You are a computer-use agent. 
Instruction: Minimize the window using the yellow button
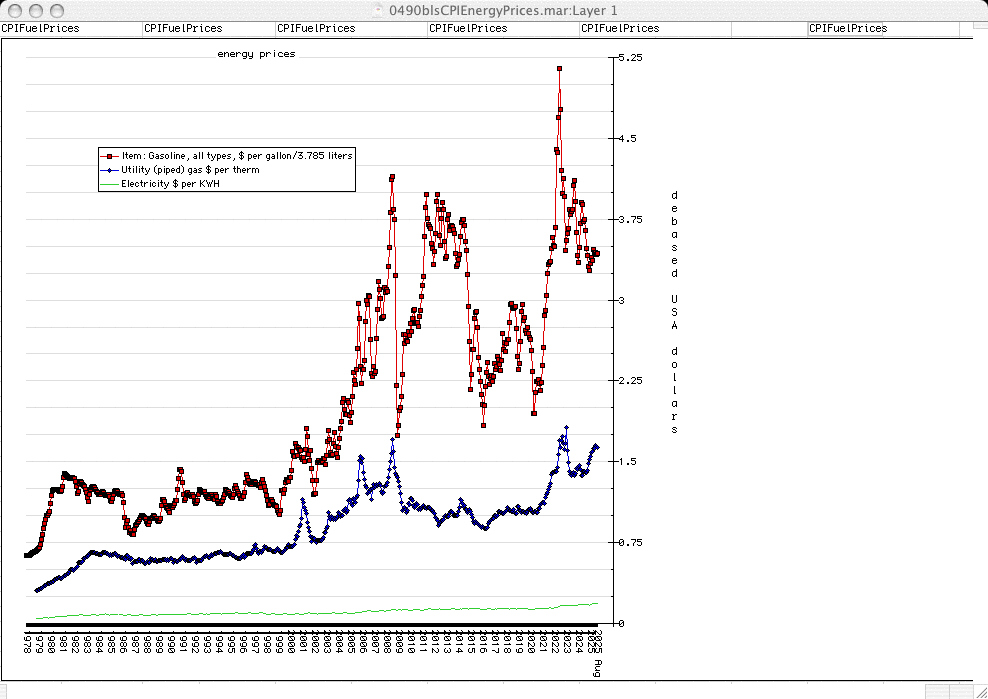[x=33, y=9]
